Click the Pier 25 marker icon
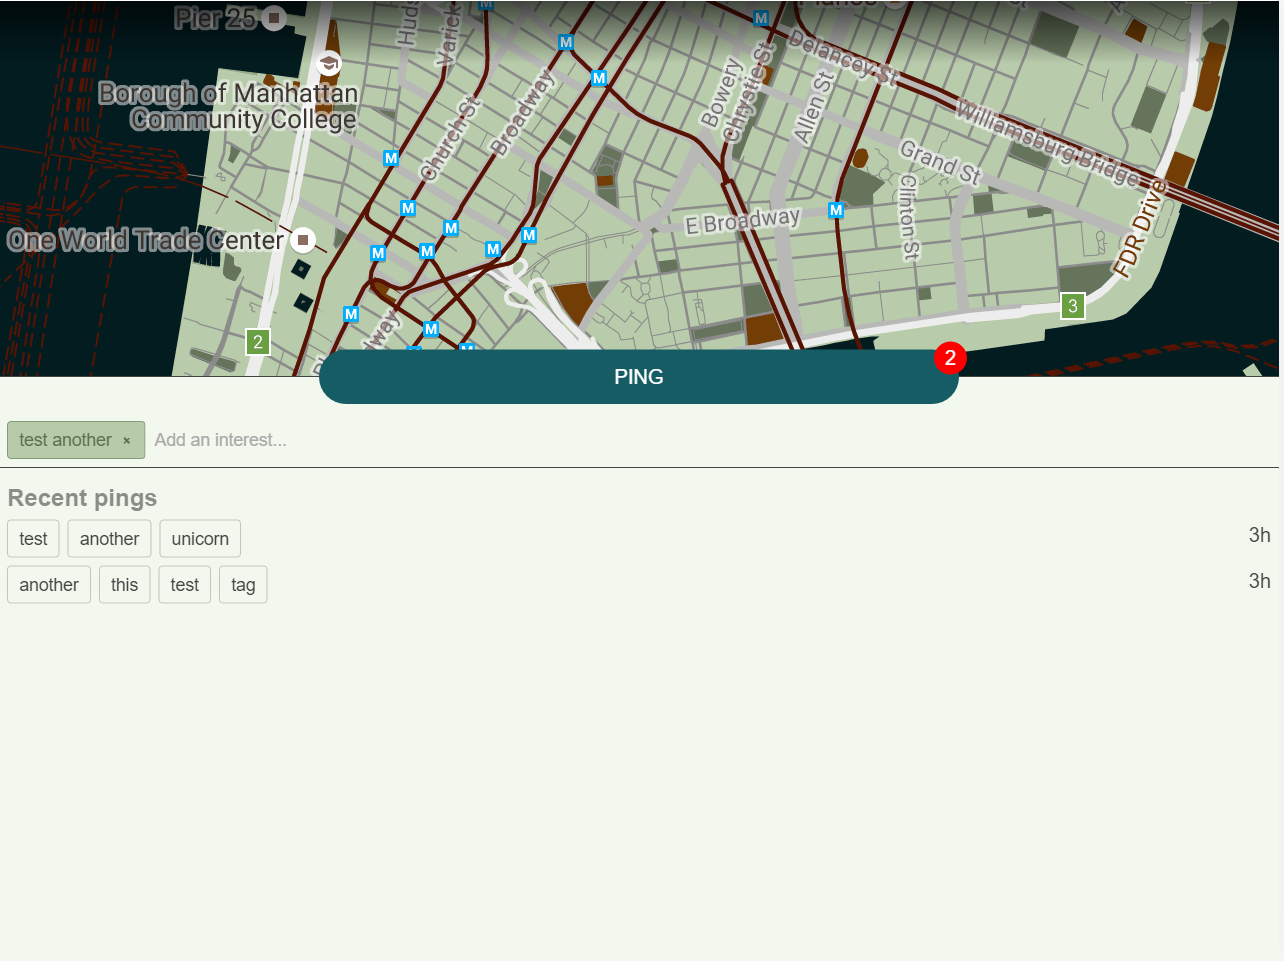 (x=273, y=18)
